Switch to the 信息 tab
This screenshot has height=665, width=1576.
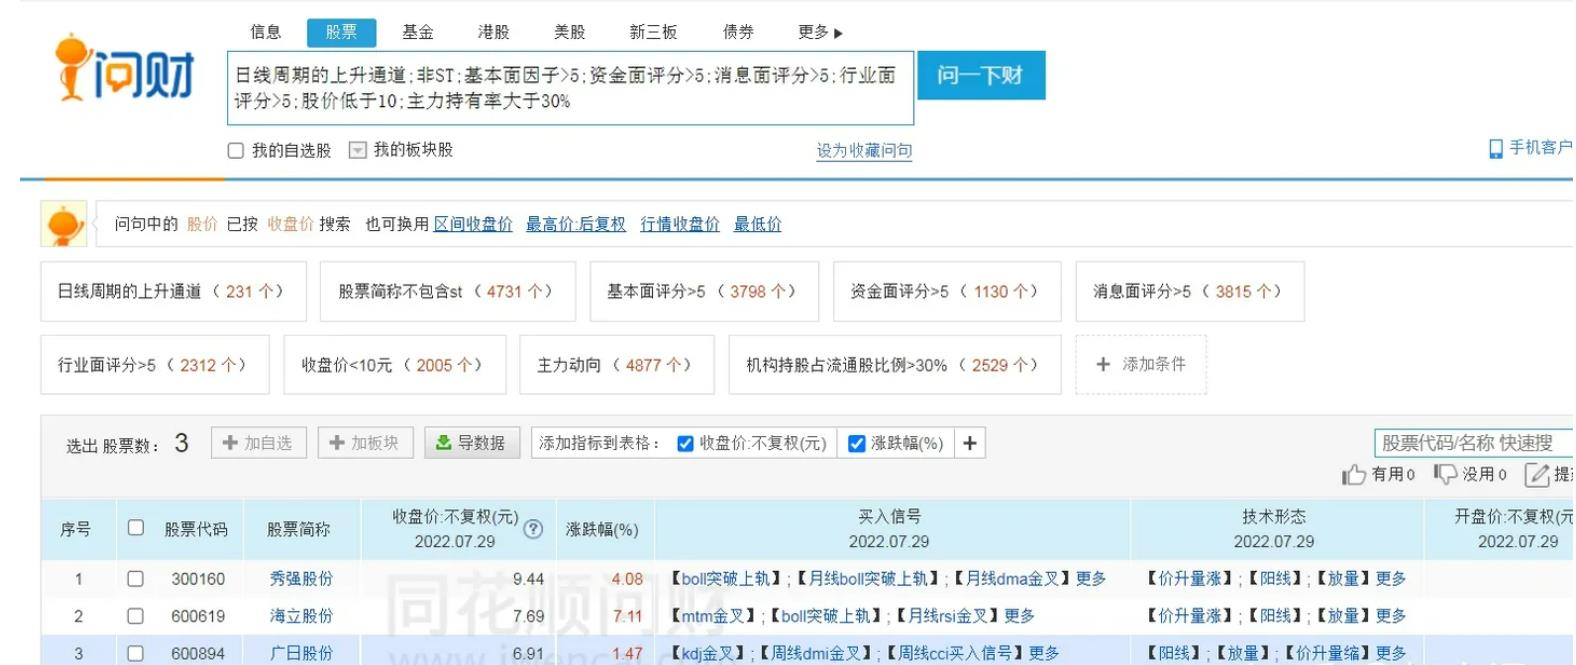[x=266, y=32]
